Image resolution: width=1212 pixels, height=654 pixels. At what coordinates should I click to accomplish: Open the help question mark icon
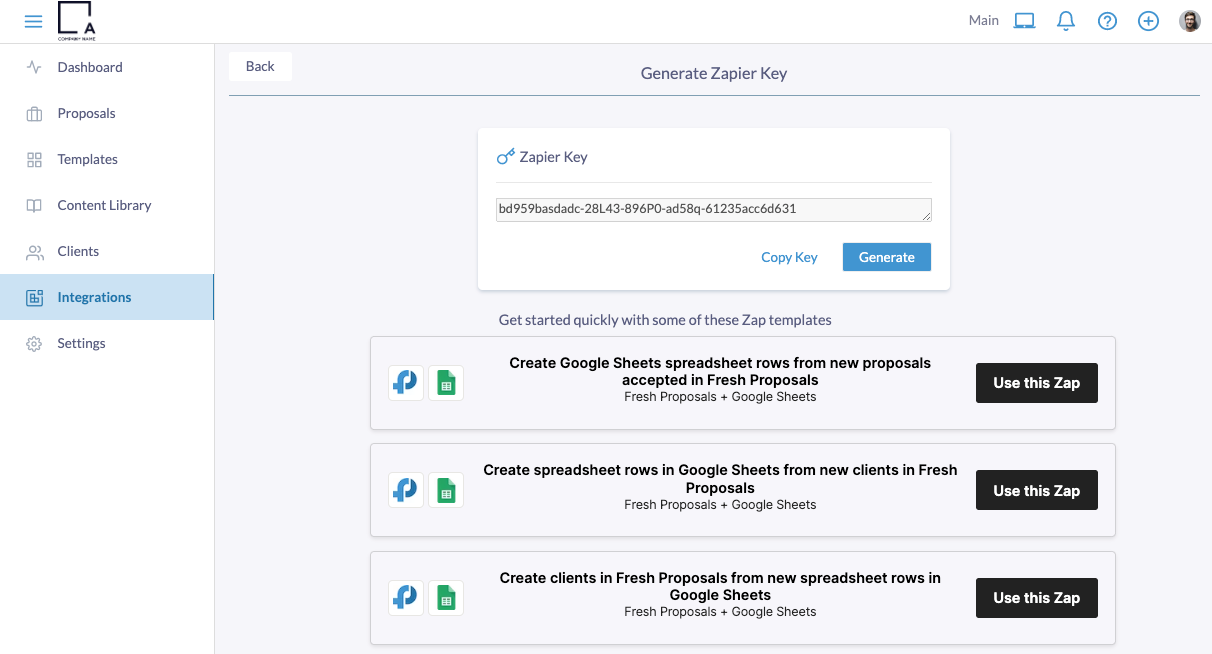1107,21
